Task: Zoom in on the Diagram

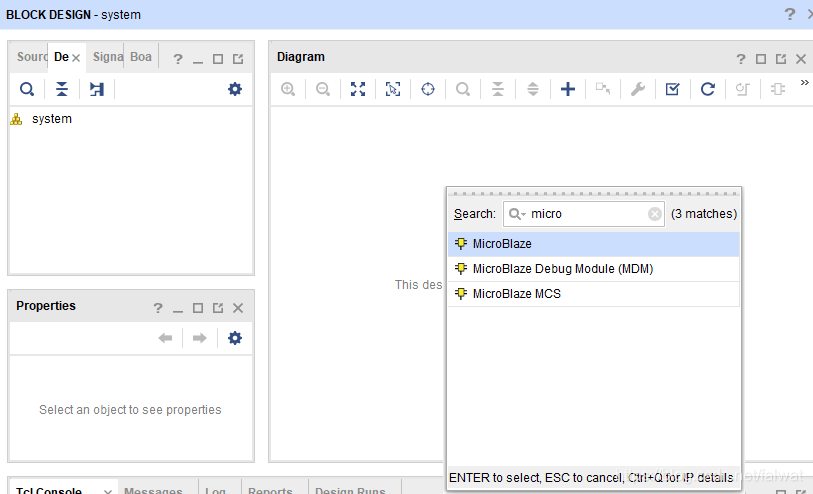Action: point(288,89)
